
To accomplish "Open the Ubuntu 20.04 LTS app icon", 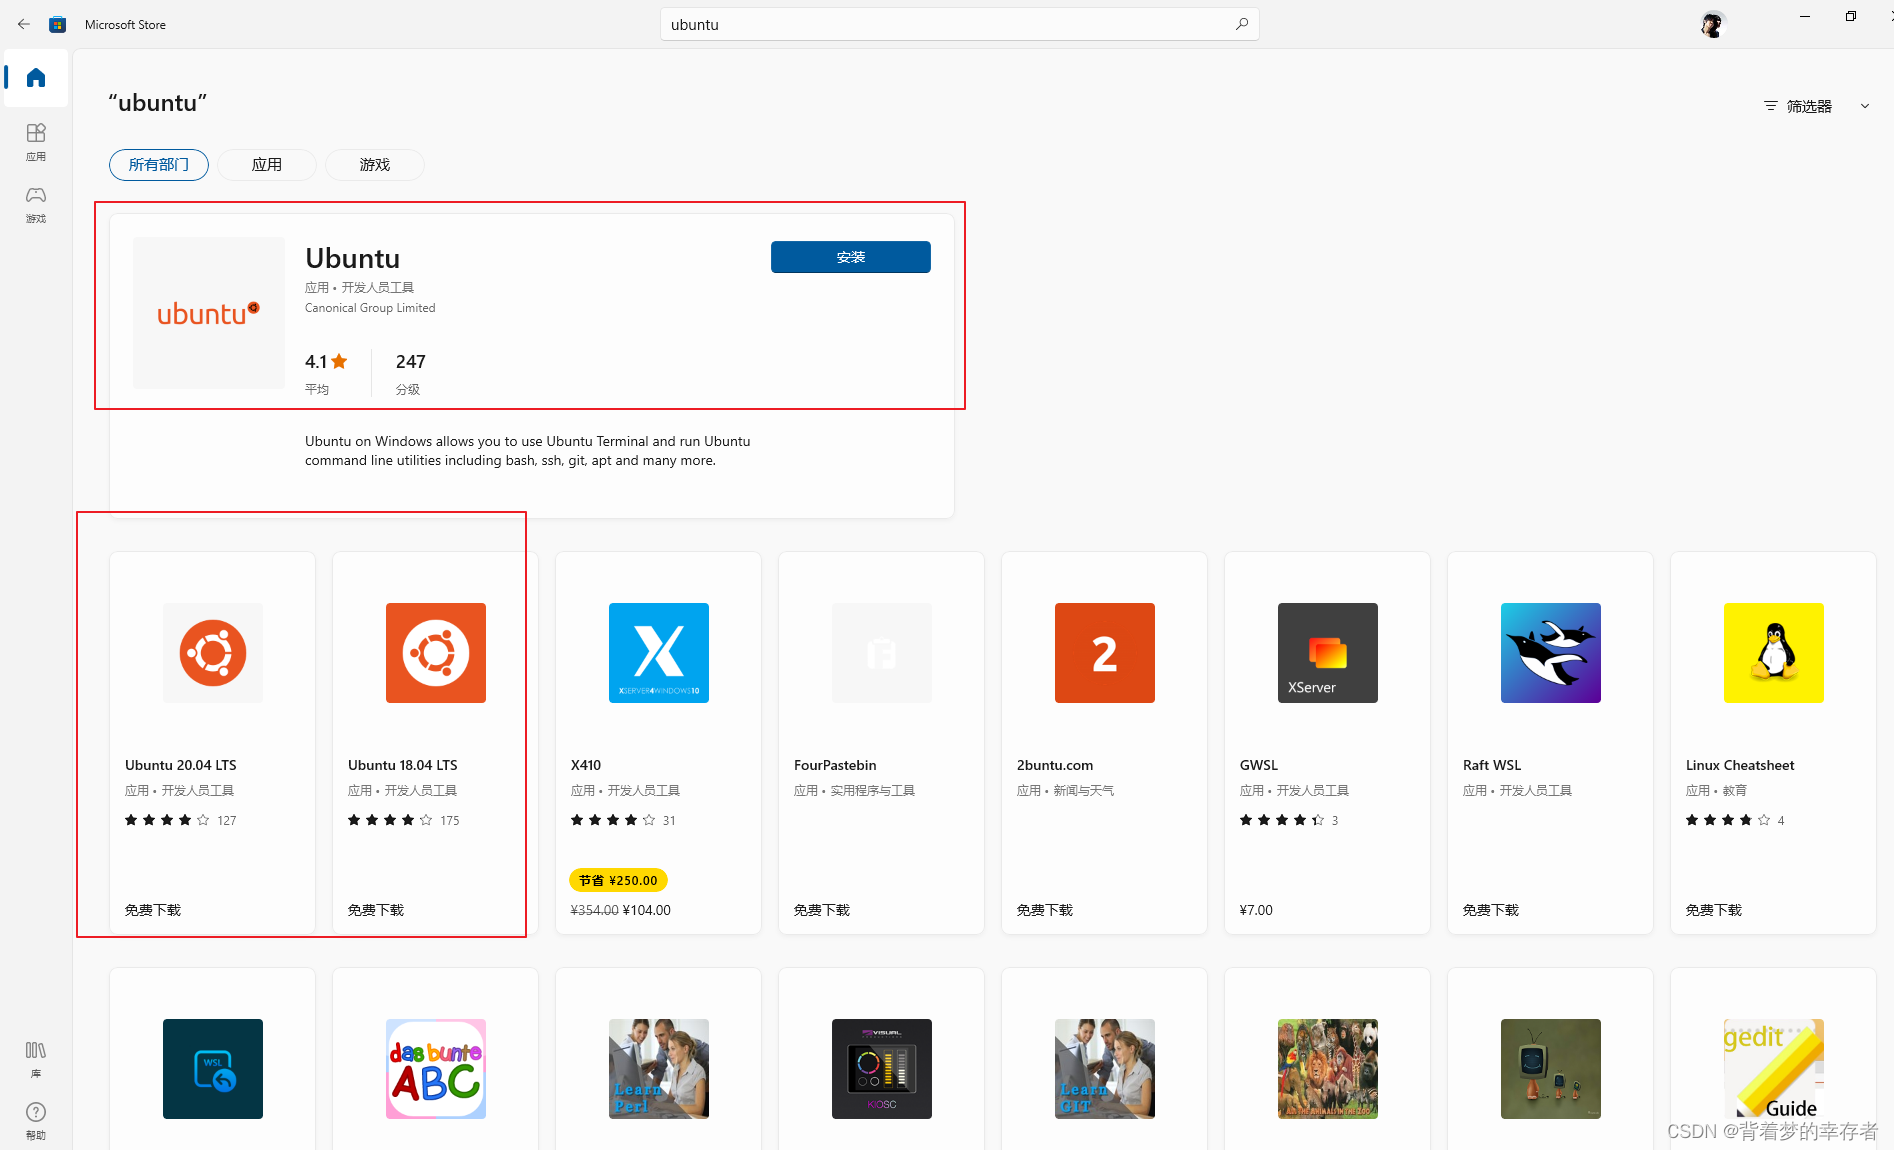I will [x=213, y=653].
